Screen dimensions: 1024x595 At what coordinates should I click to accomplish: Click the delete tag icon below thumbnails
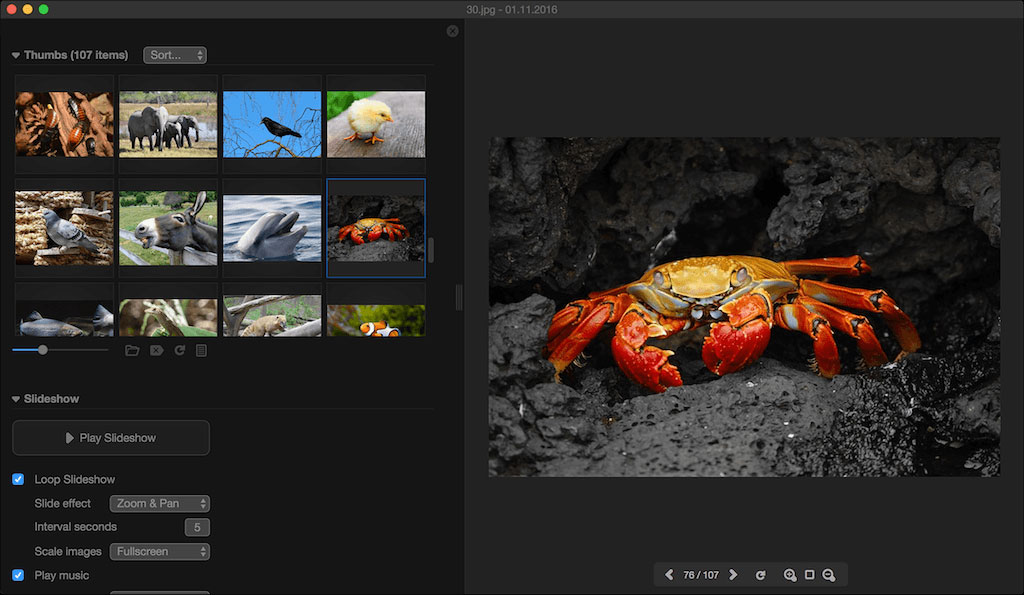(156, 350)
